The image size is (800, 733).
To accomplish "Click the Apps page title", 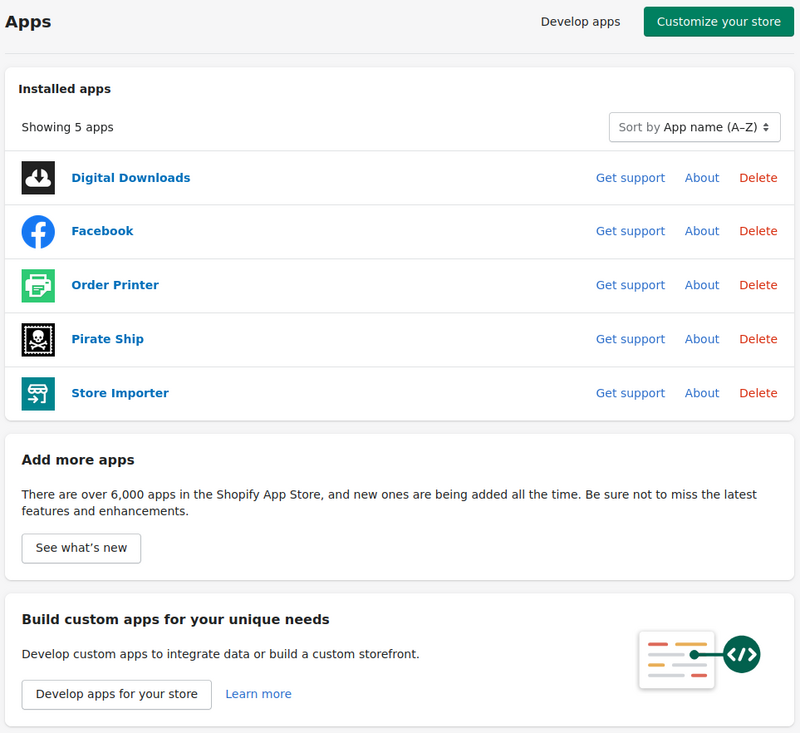I will click(x=28, y=22).
